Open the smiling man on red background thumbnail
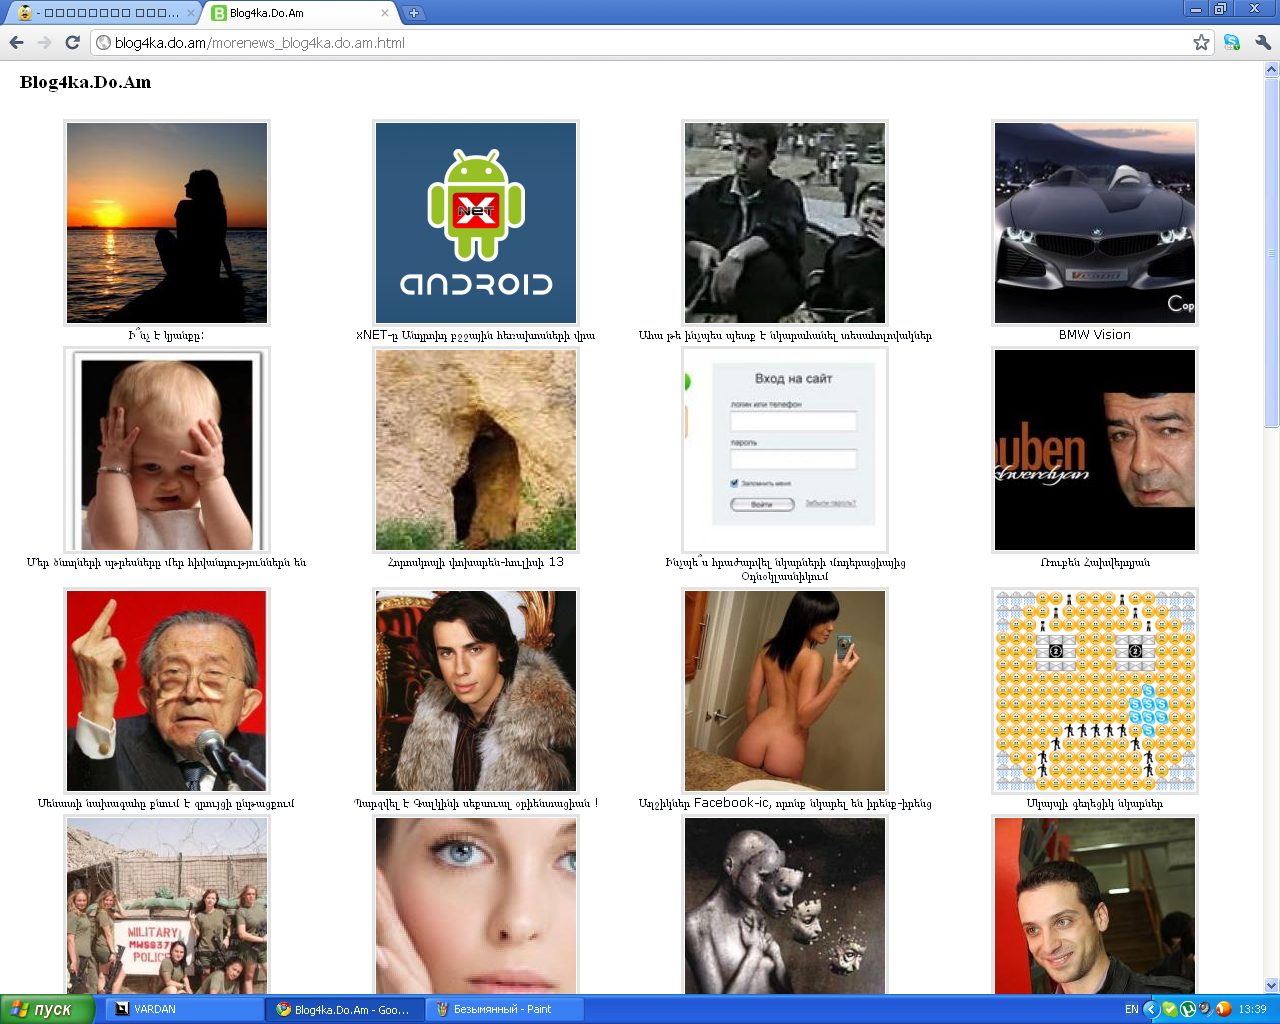The width and height of the screenshot is (1280, 1024). (x=1095, y=905)
